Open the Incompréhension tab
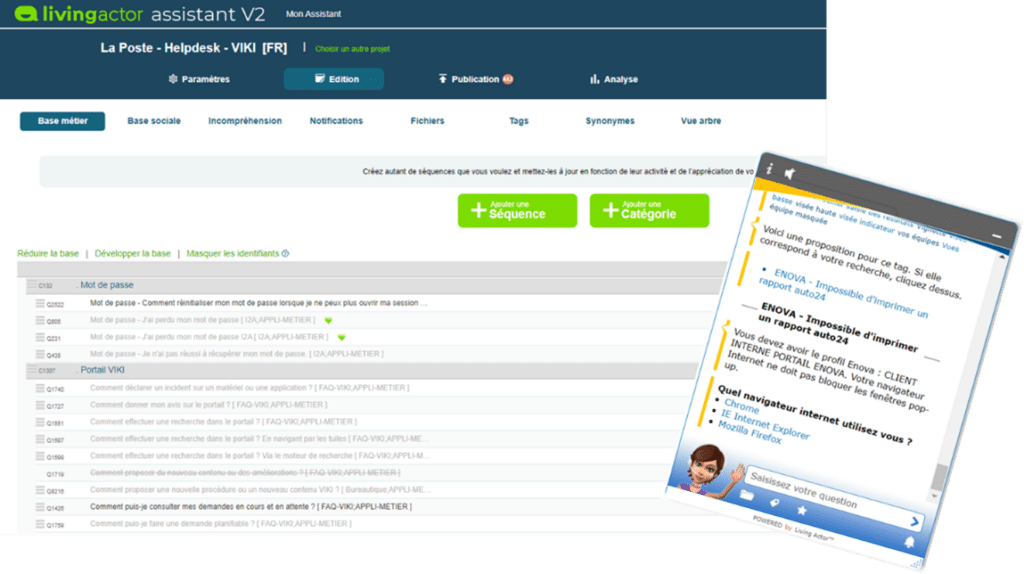 [x=245, y=121]
